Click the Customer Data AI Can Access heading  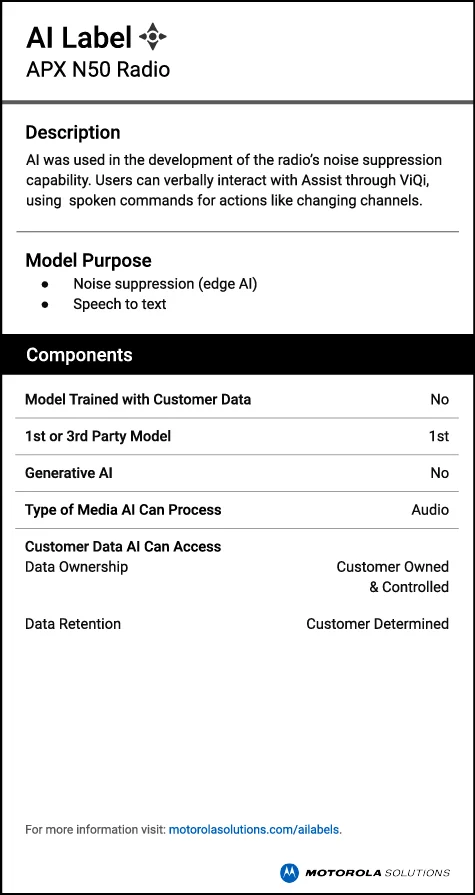pos(123,547)
